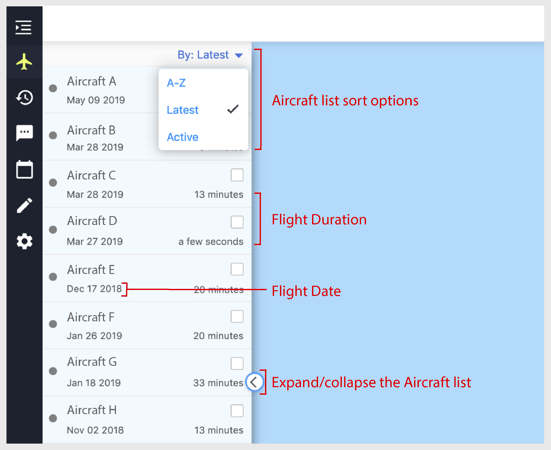Open the By: Latest sort dropdown
This screenshot has height=450, width=551.
[x=209, y=55]
